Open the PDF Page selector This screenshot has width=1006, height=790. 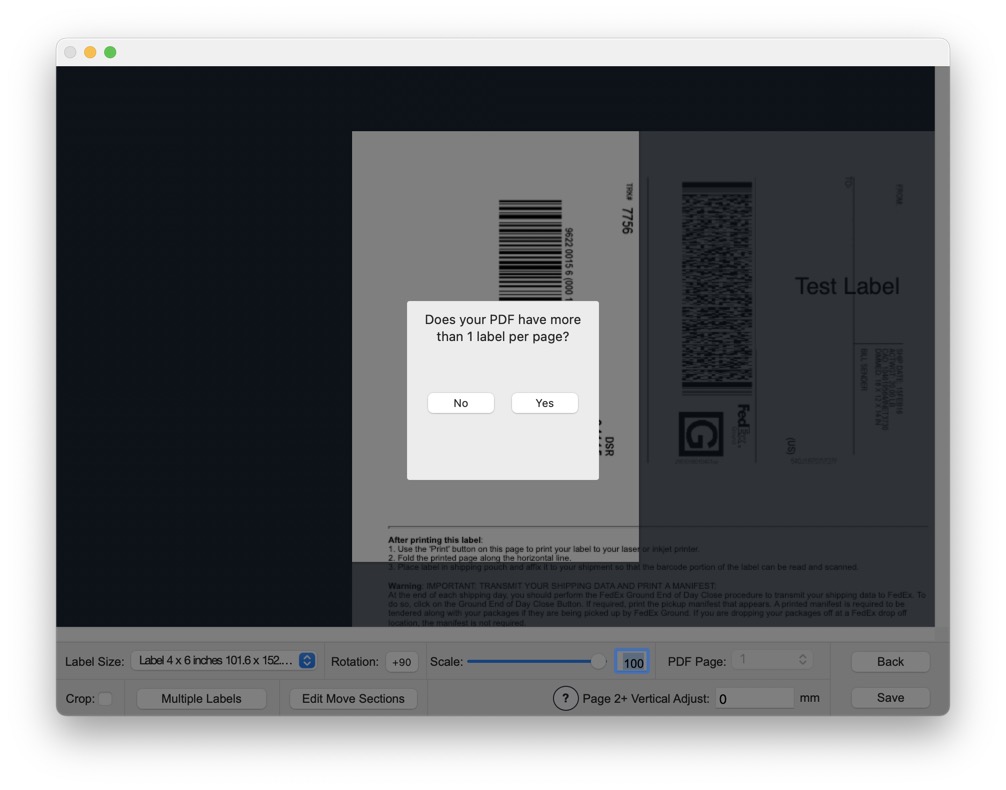coord(770,660)
